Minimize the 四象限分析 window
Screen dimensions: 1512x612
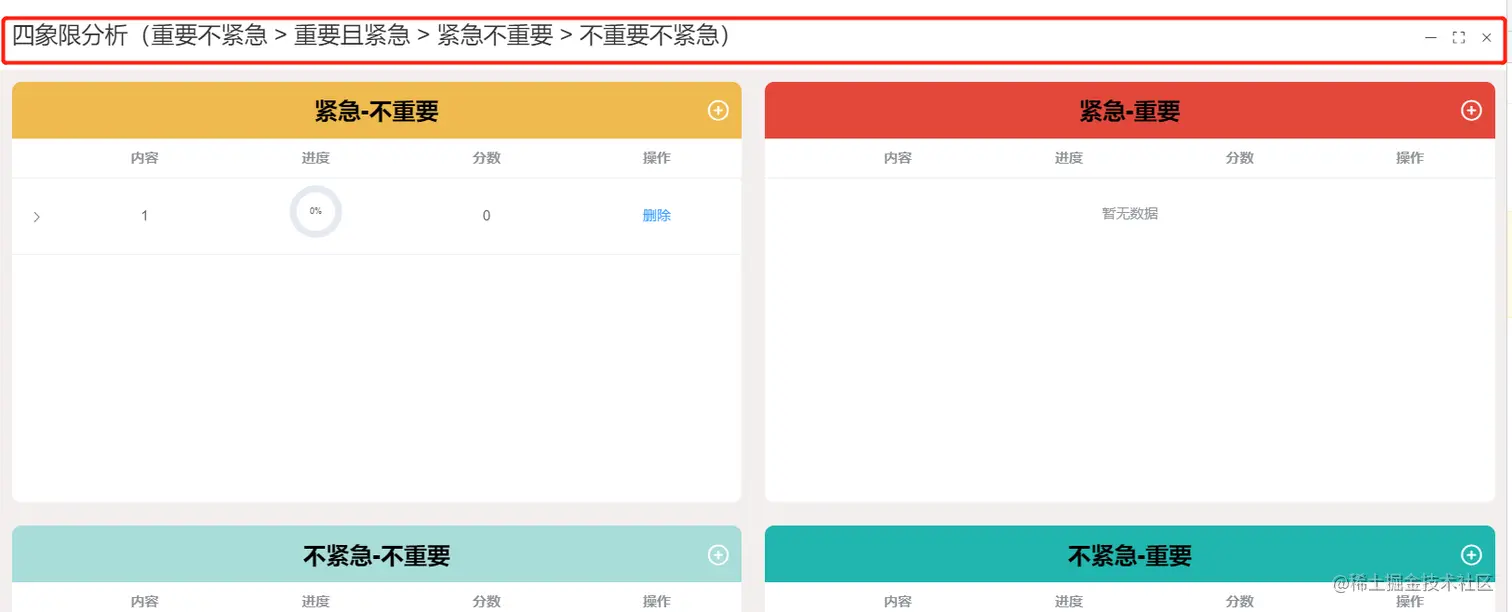point(1431,38)
